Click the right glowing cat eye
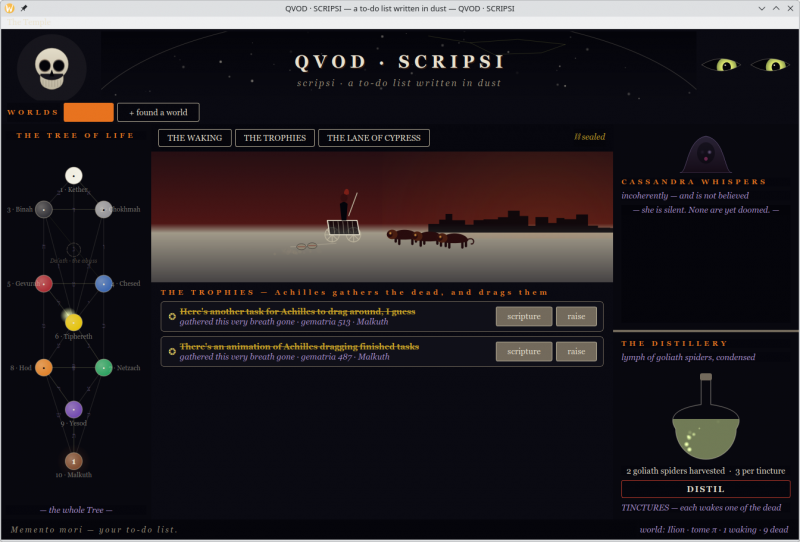This screenshot has width=800, height=542. (770, 65)
